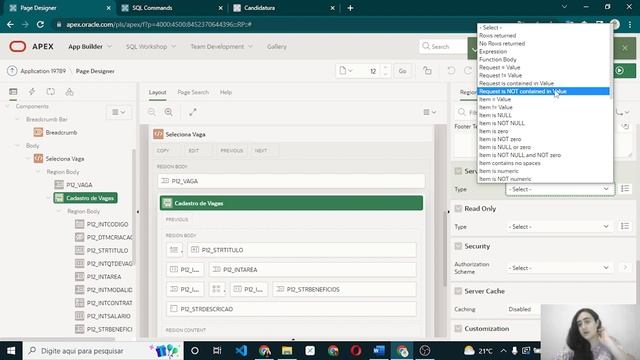Switch to Candidatura browser tab

(x=284, y=8)
